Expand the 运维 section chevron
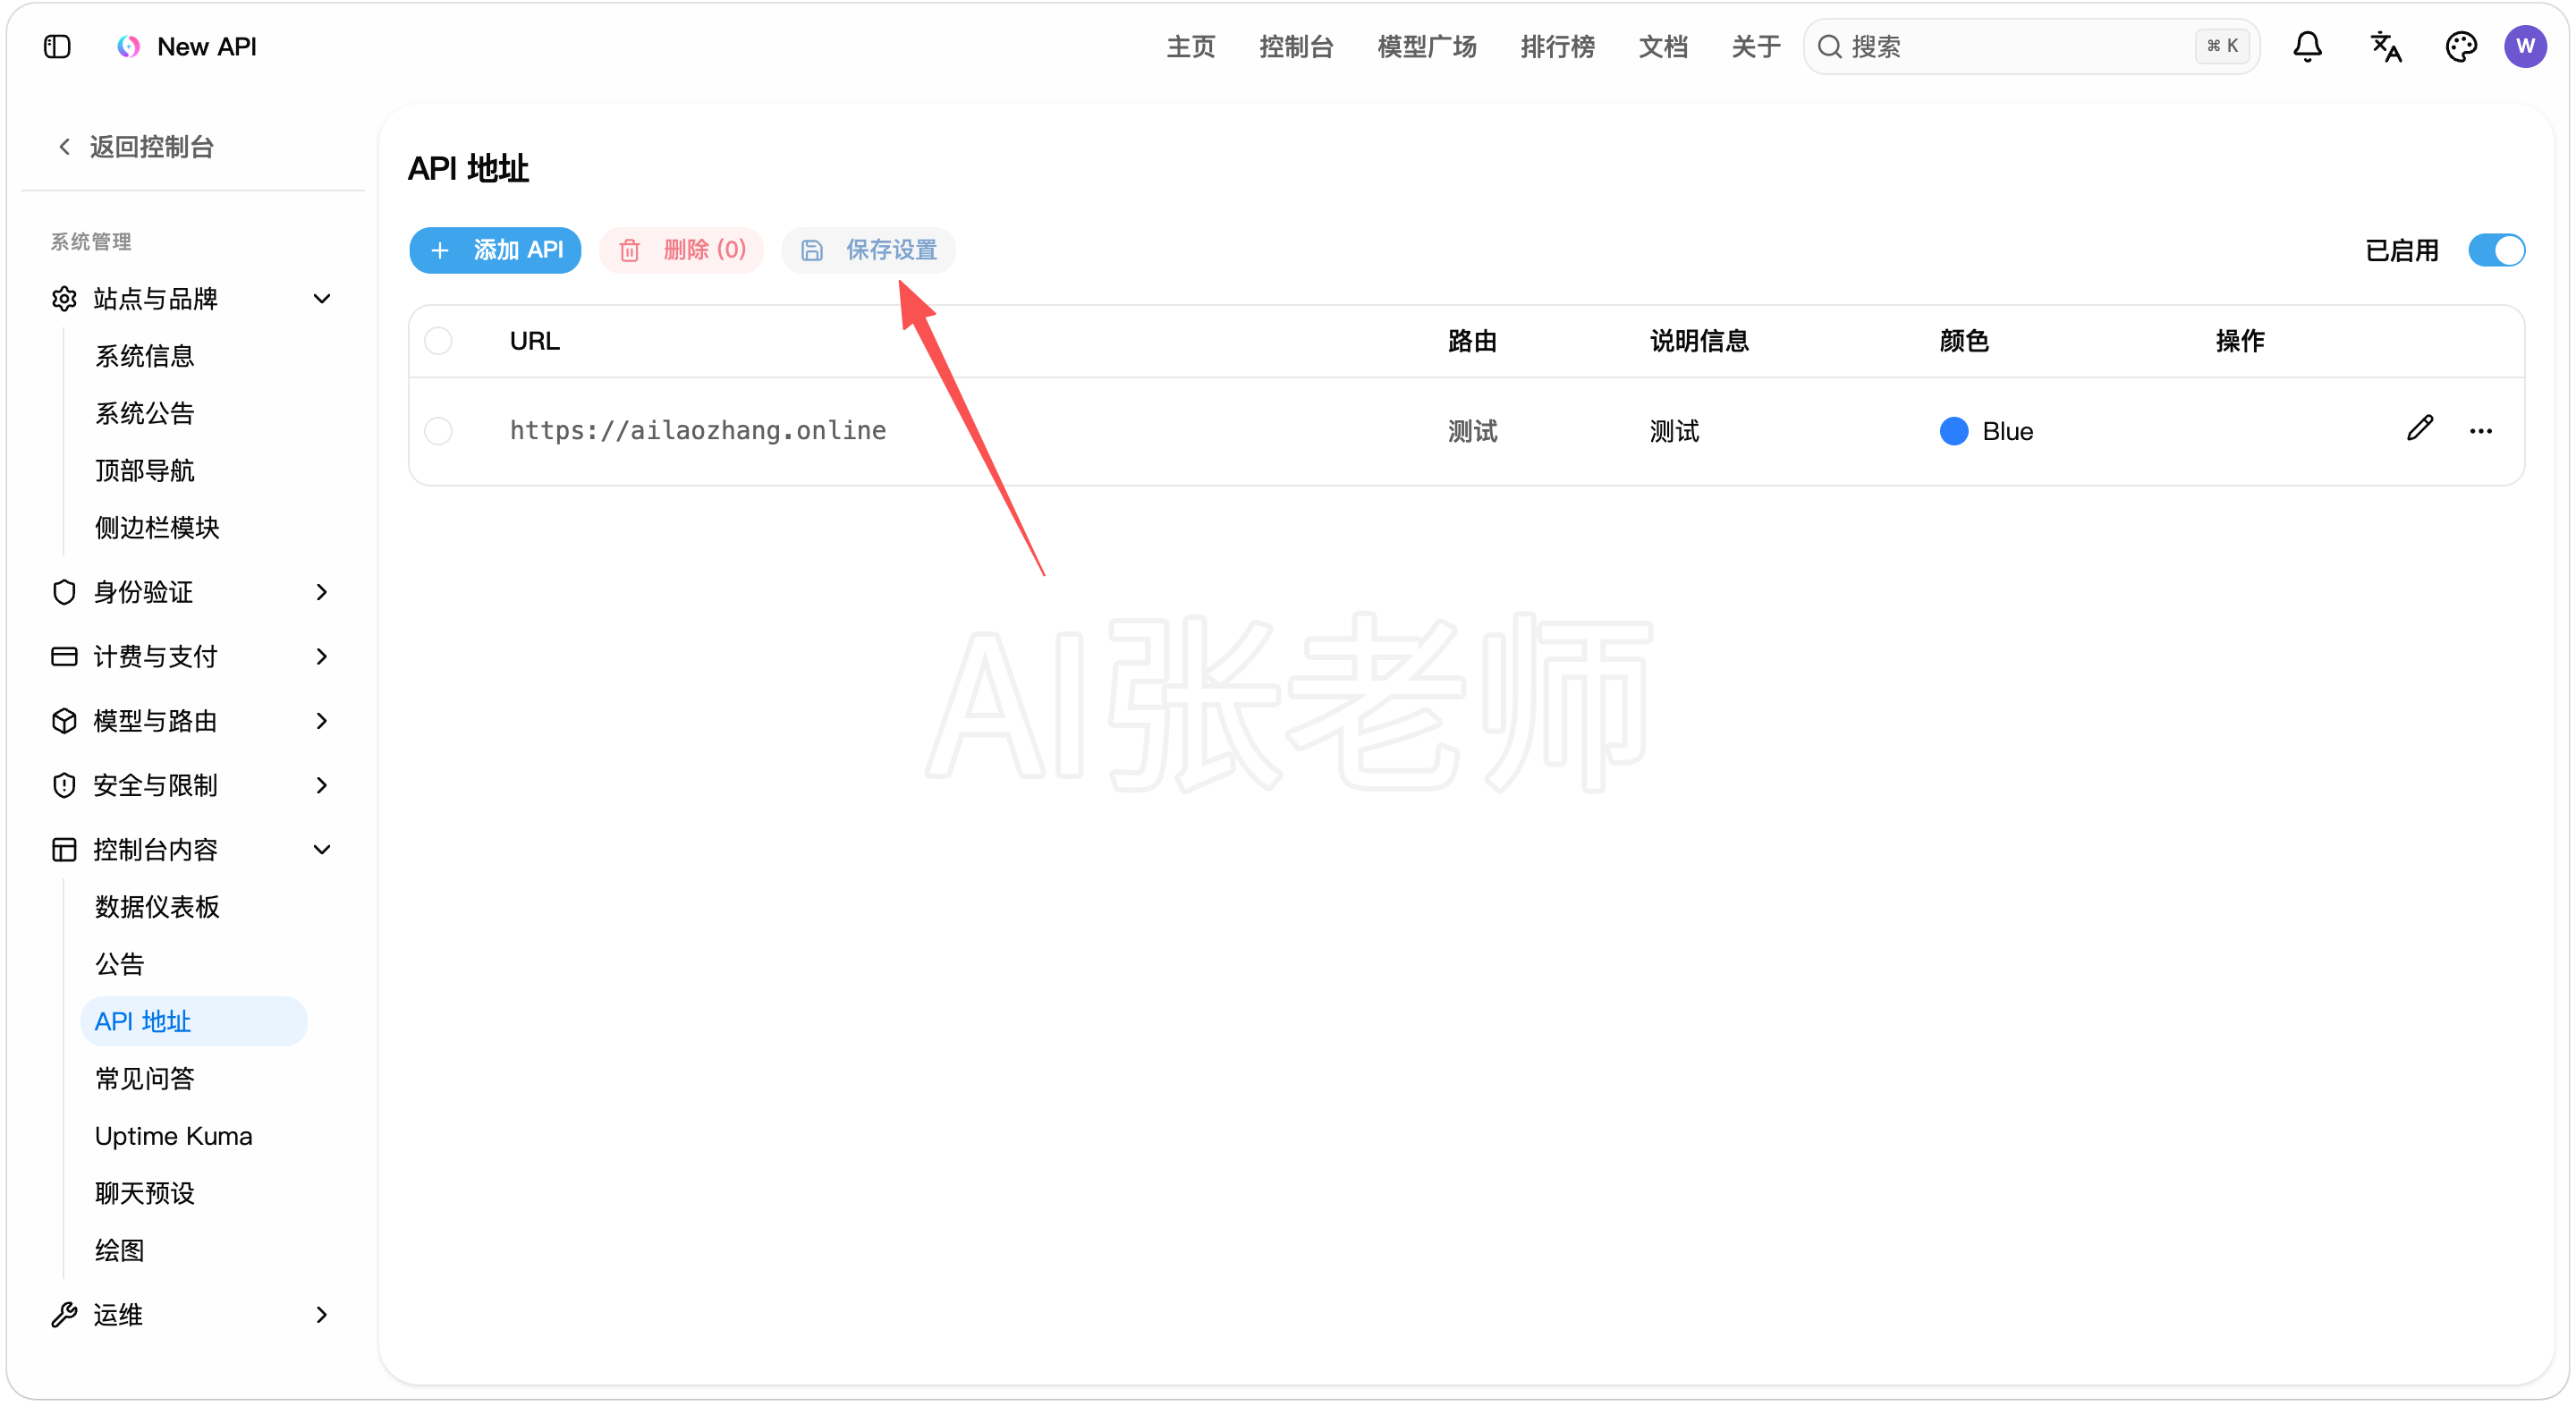 [x=322, y=1315]
